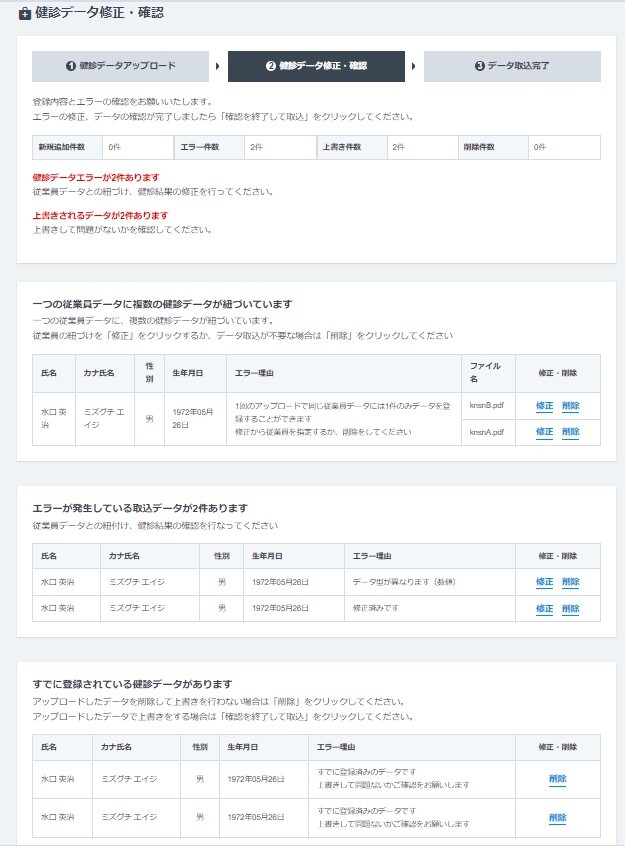Click the medical bag icon in page title
Viewport: 625px width, 846px height.
pos(24,14)
